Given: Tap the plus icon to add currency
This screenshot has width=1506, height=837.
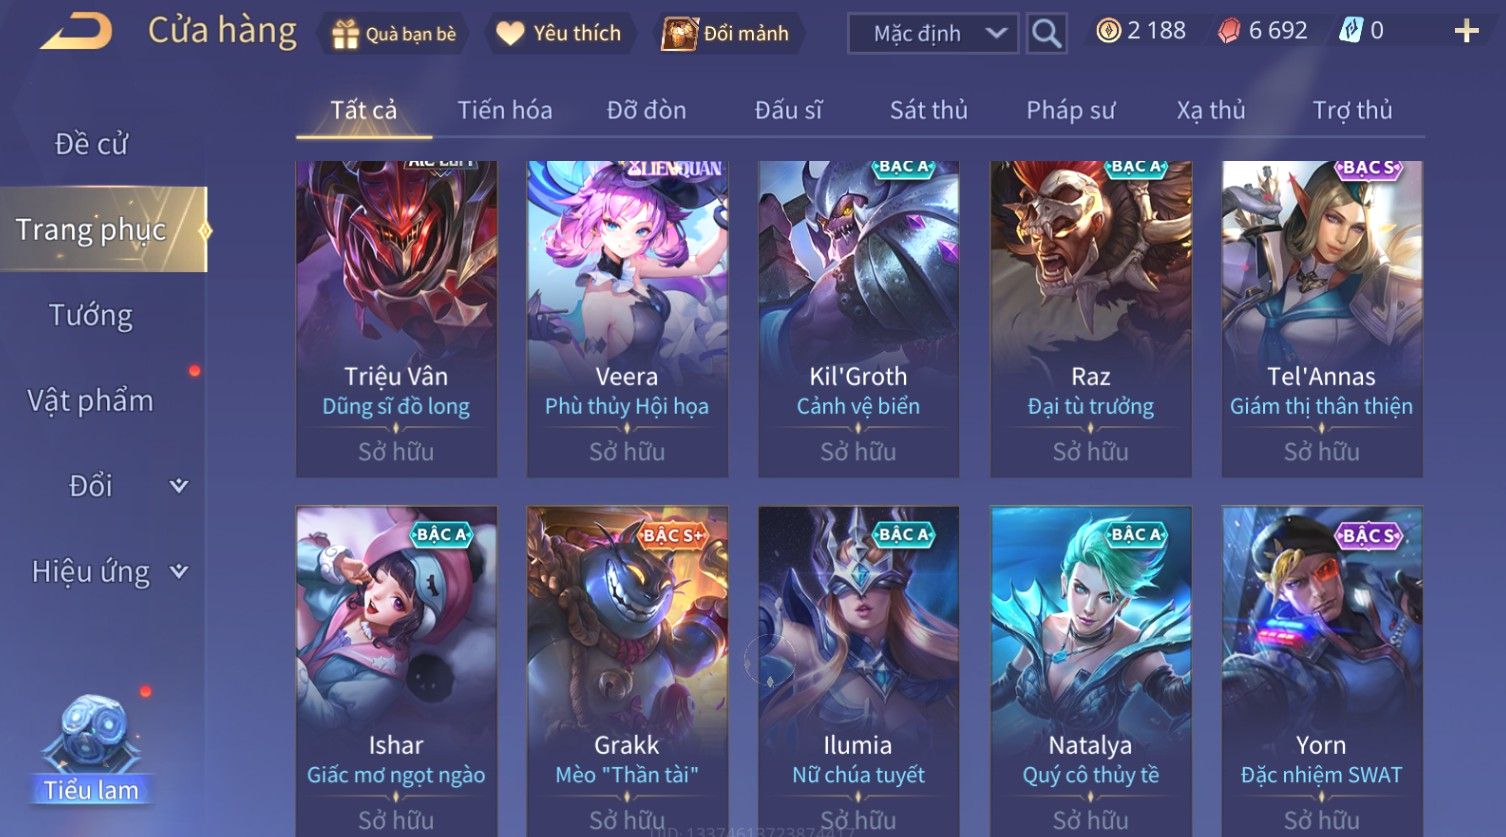Looking at the screenshot, I should [1466, 32].
